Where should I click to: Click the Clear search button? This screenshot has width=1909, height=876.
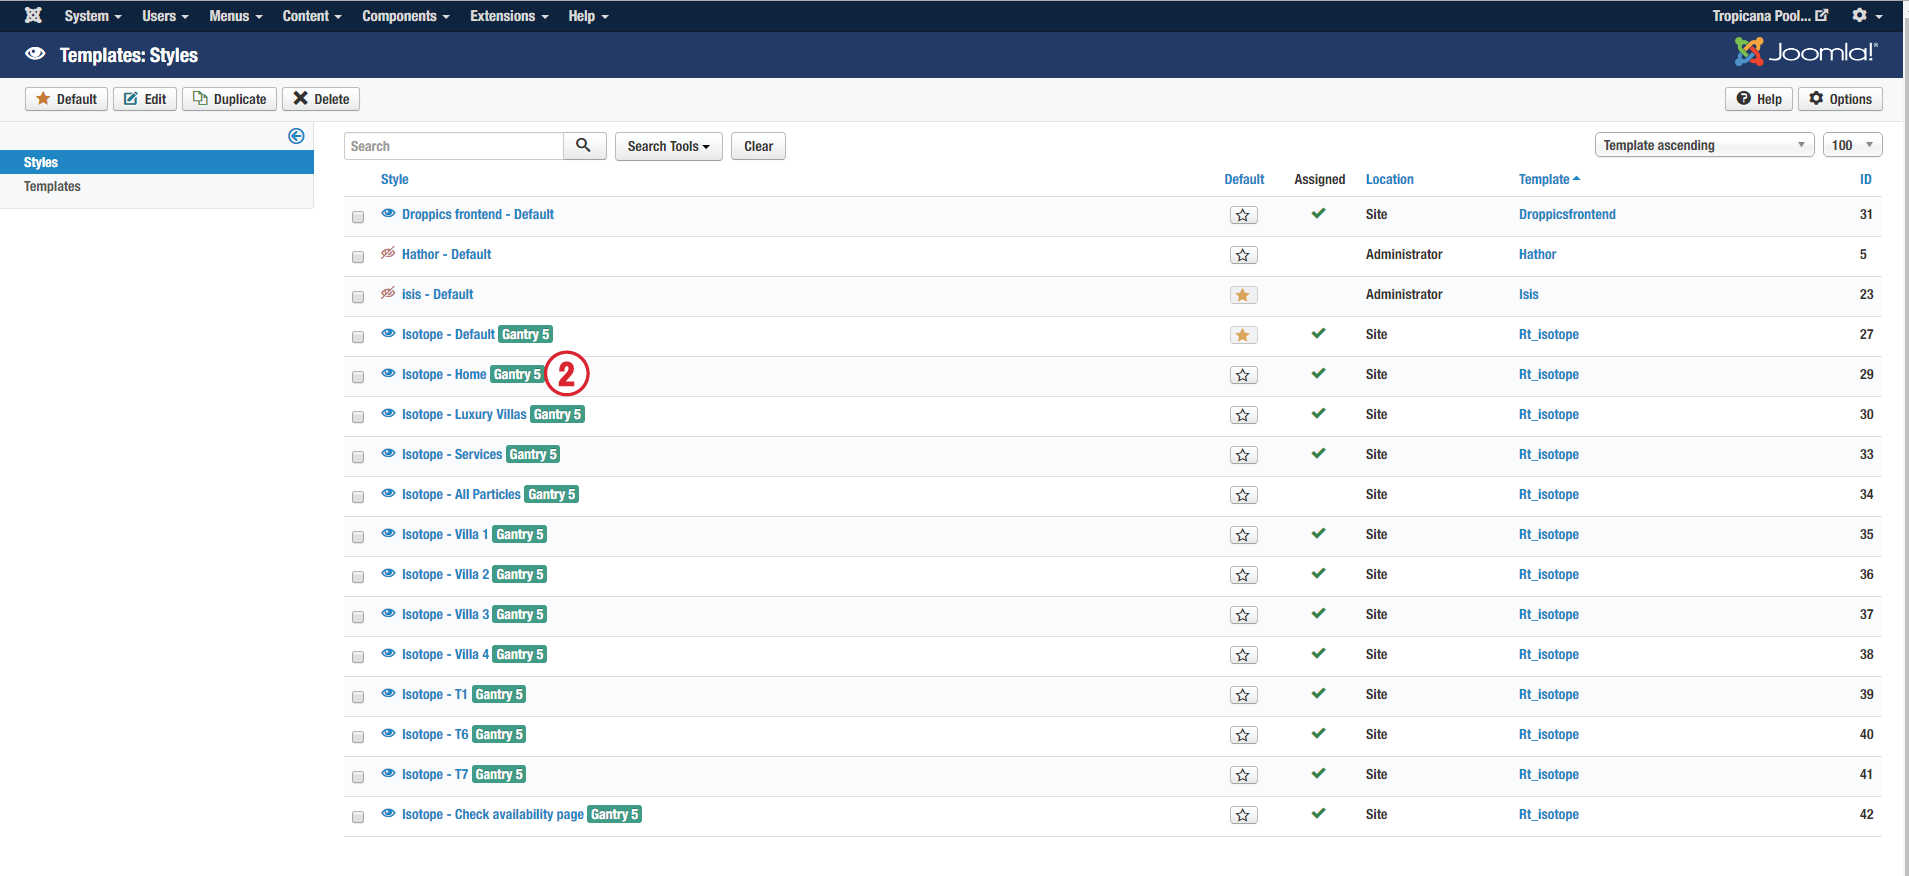point(758,146)
